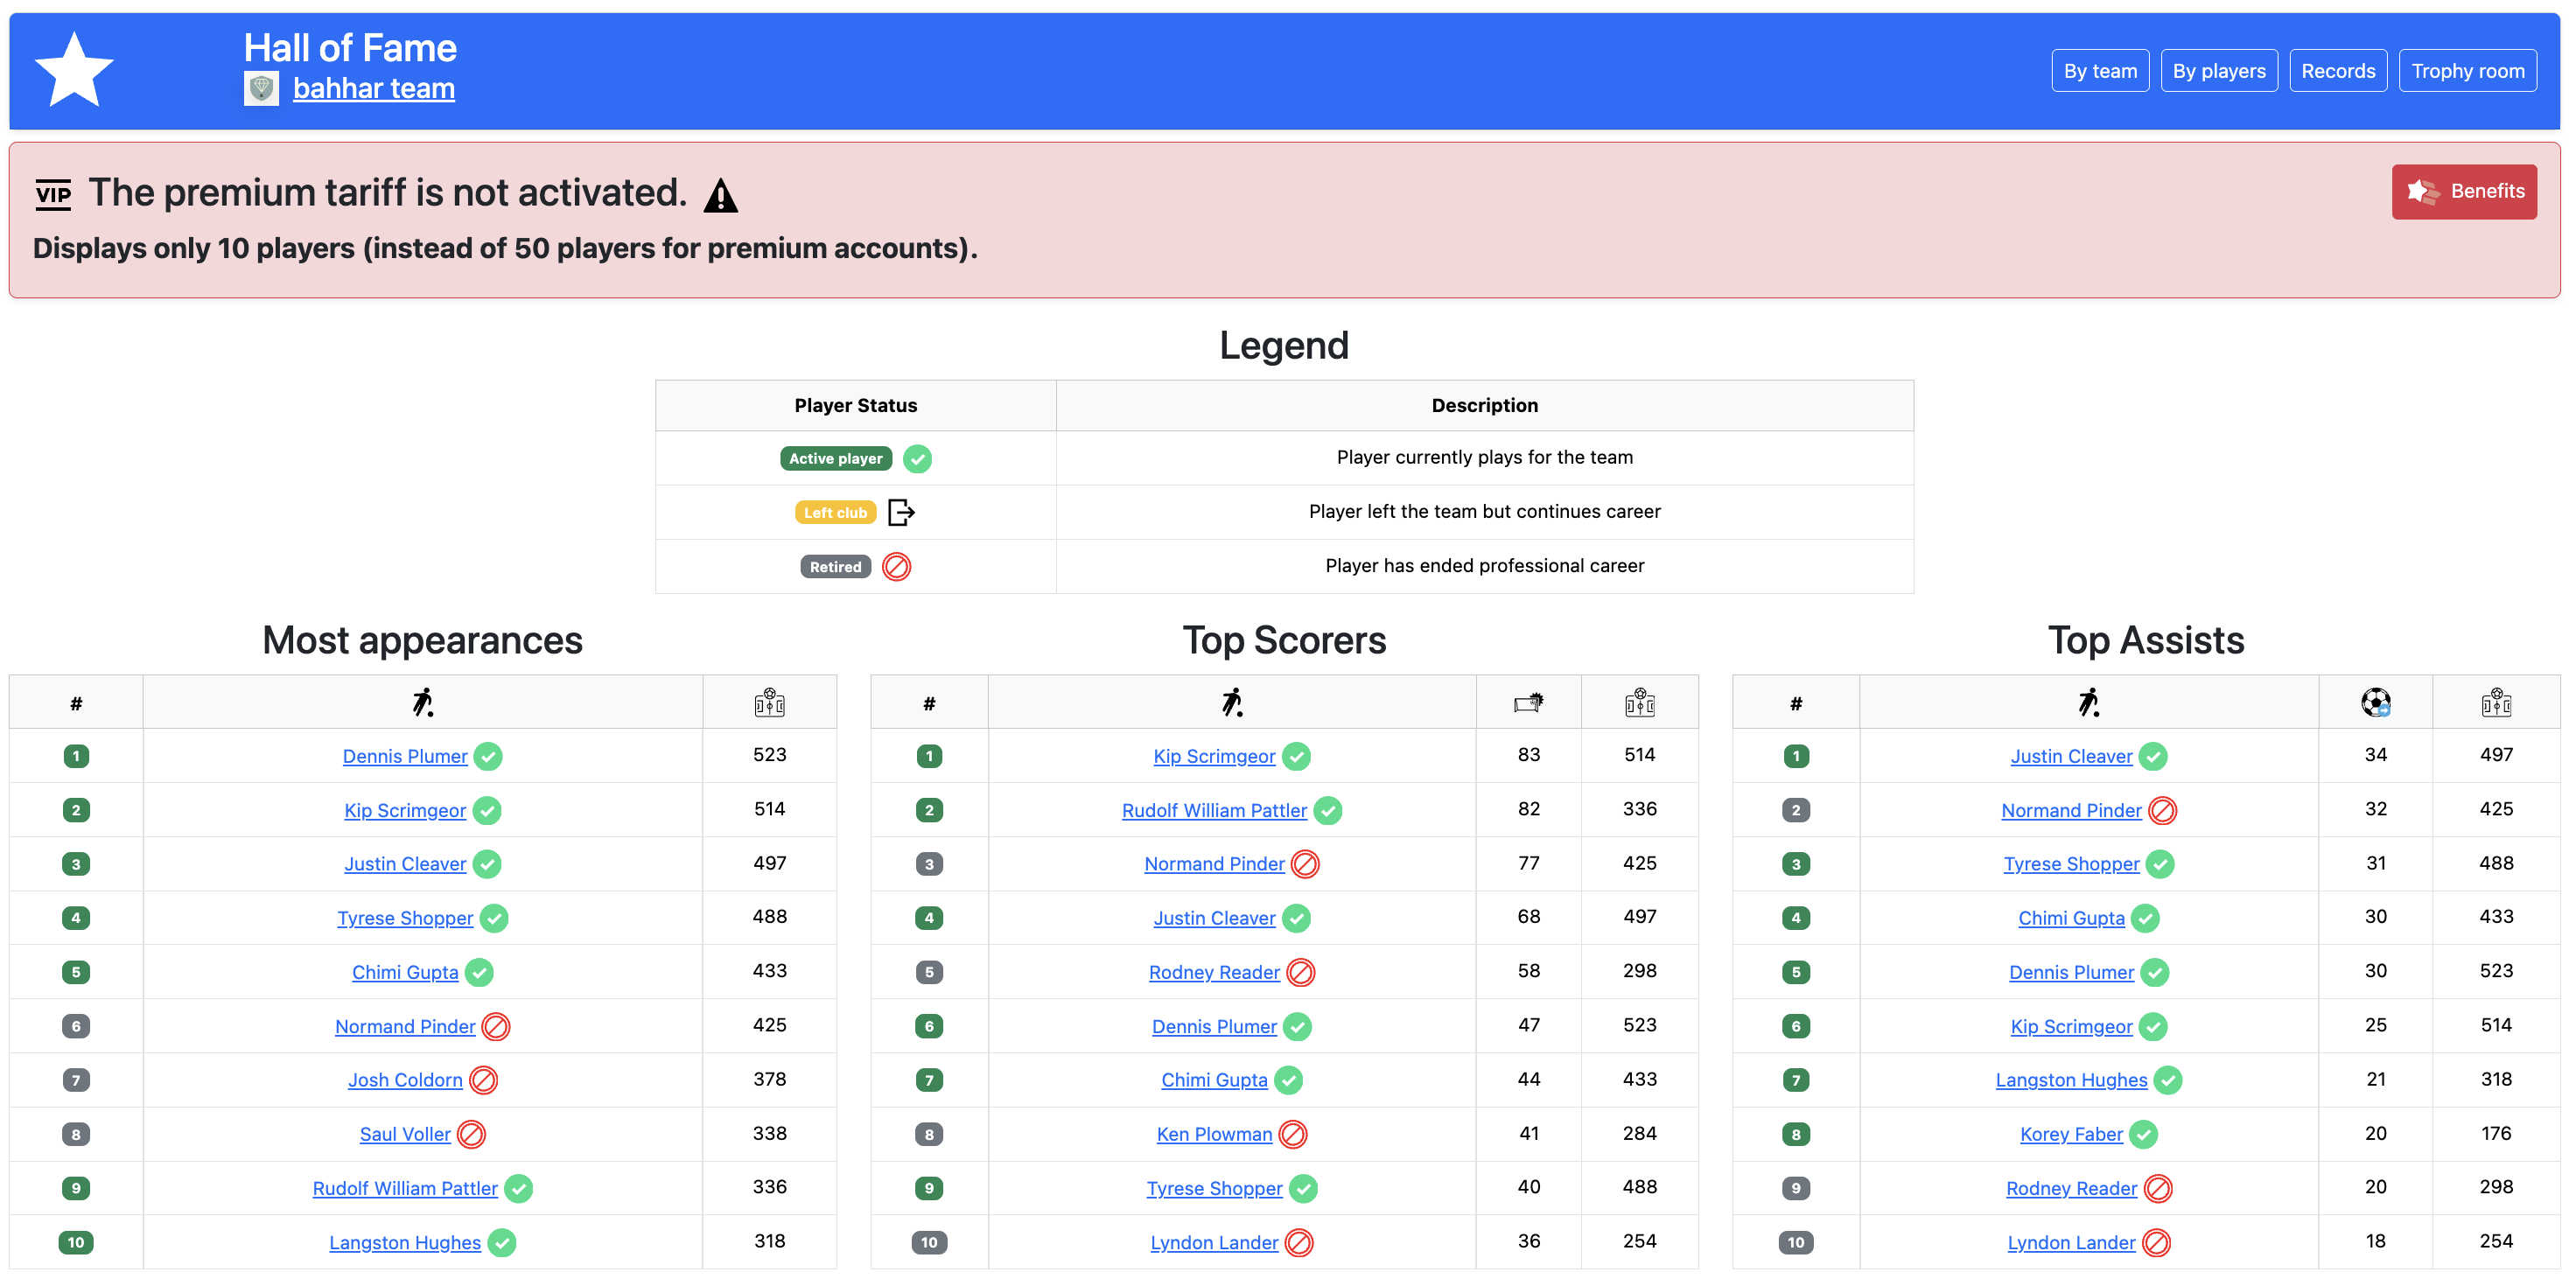Click the 83 goals value for Kip Scrimgeor
This screenshot has width=2576, height=1279.
pos(1528,755)
